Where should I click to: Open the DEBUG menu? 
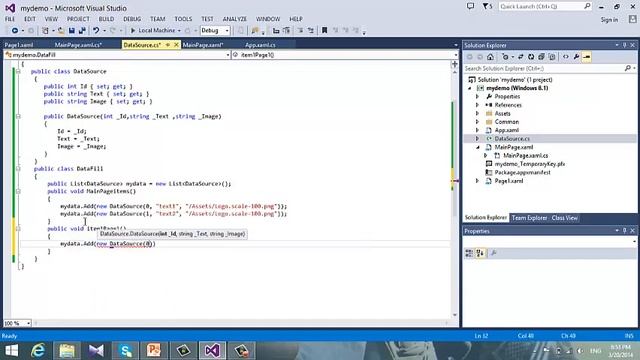132,19
